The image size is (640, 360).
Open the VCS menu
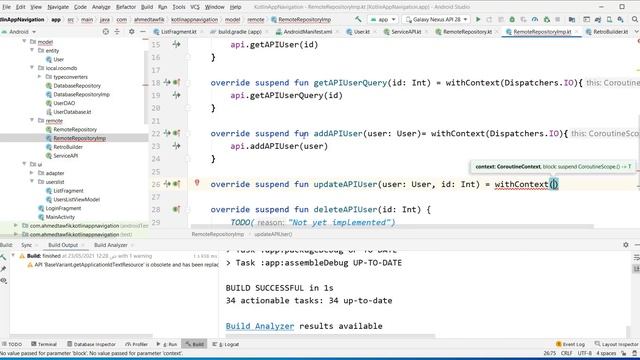point(195,7)
